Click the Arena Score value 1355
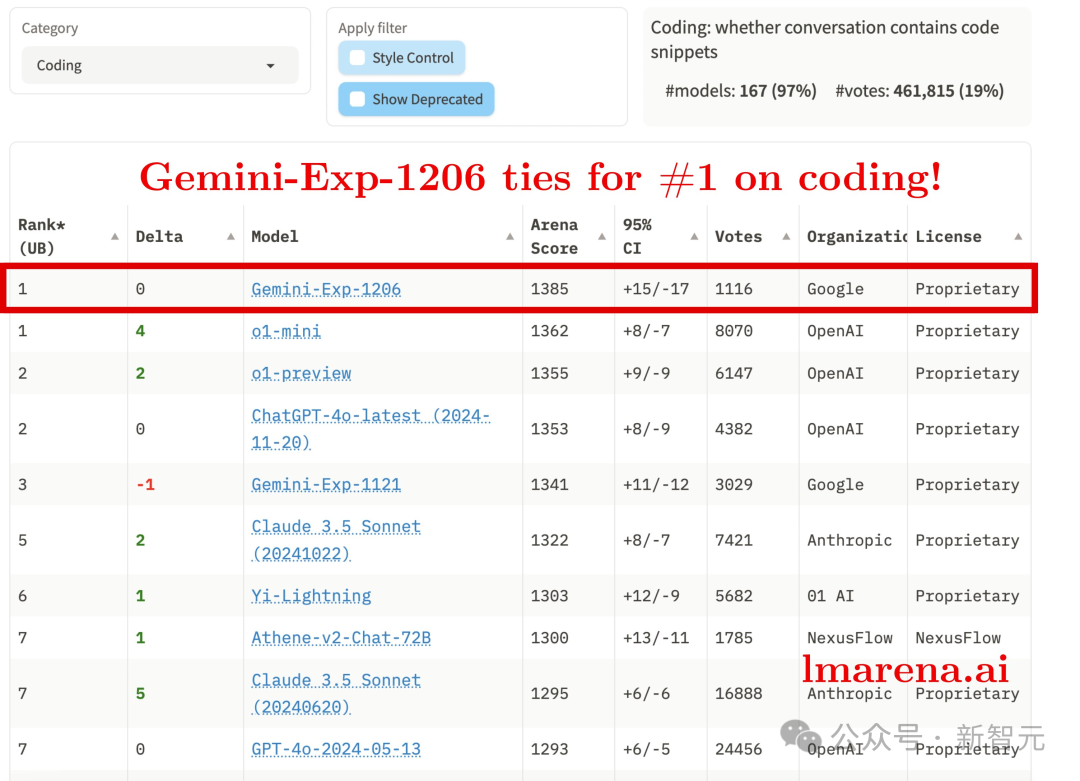Viewport: 1080px width, 781px height. click(550, 373)
